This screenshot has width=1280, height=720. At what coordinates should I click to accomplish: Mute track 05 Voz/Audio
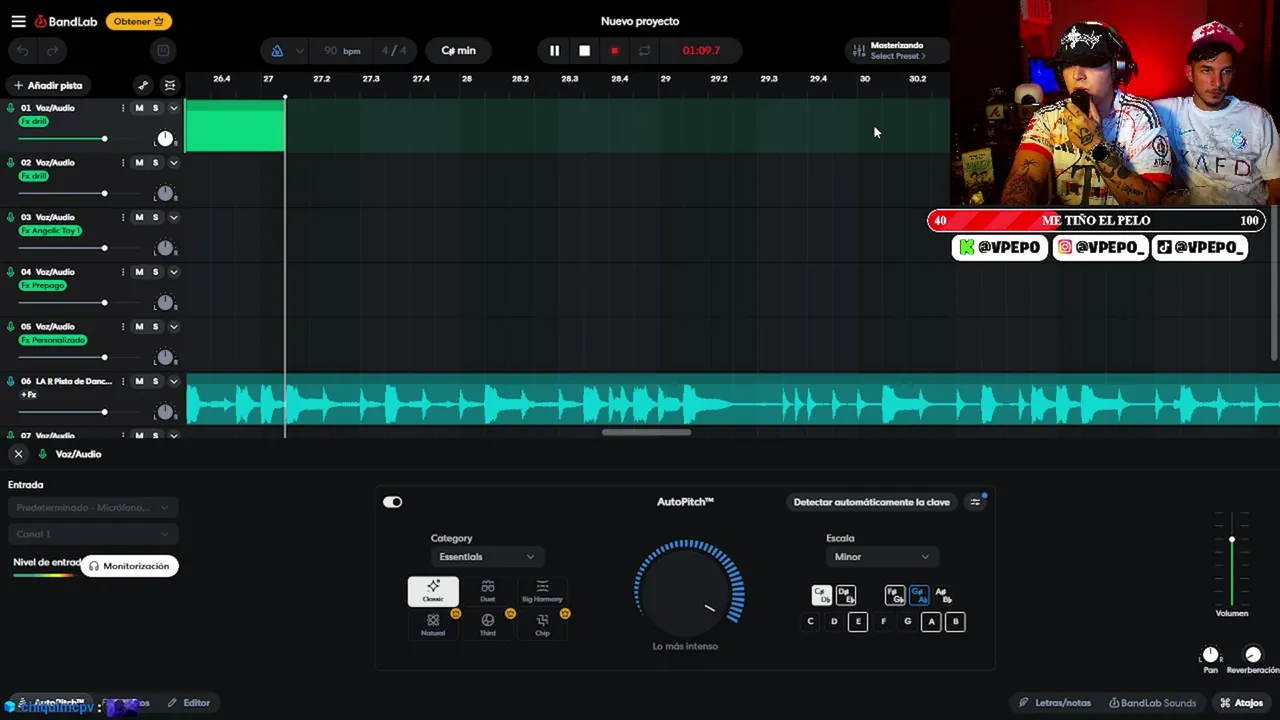click(139, 326)
